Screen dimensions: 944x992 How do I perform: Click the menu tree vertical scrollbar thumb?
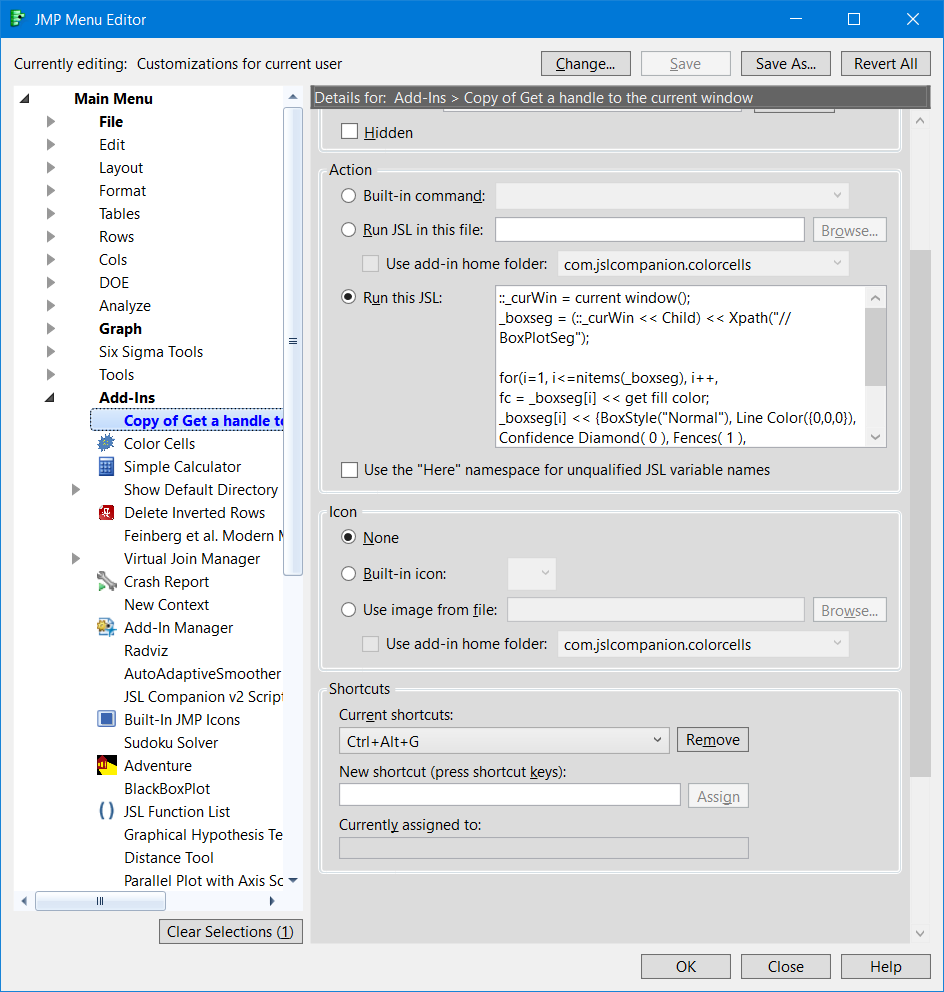click(x=293, y=342)
